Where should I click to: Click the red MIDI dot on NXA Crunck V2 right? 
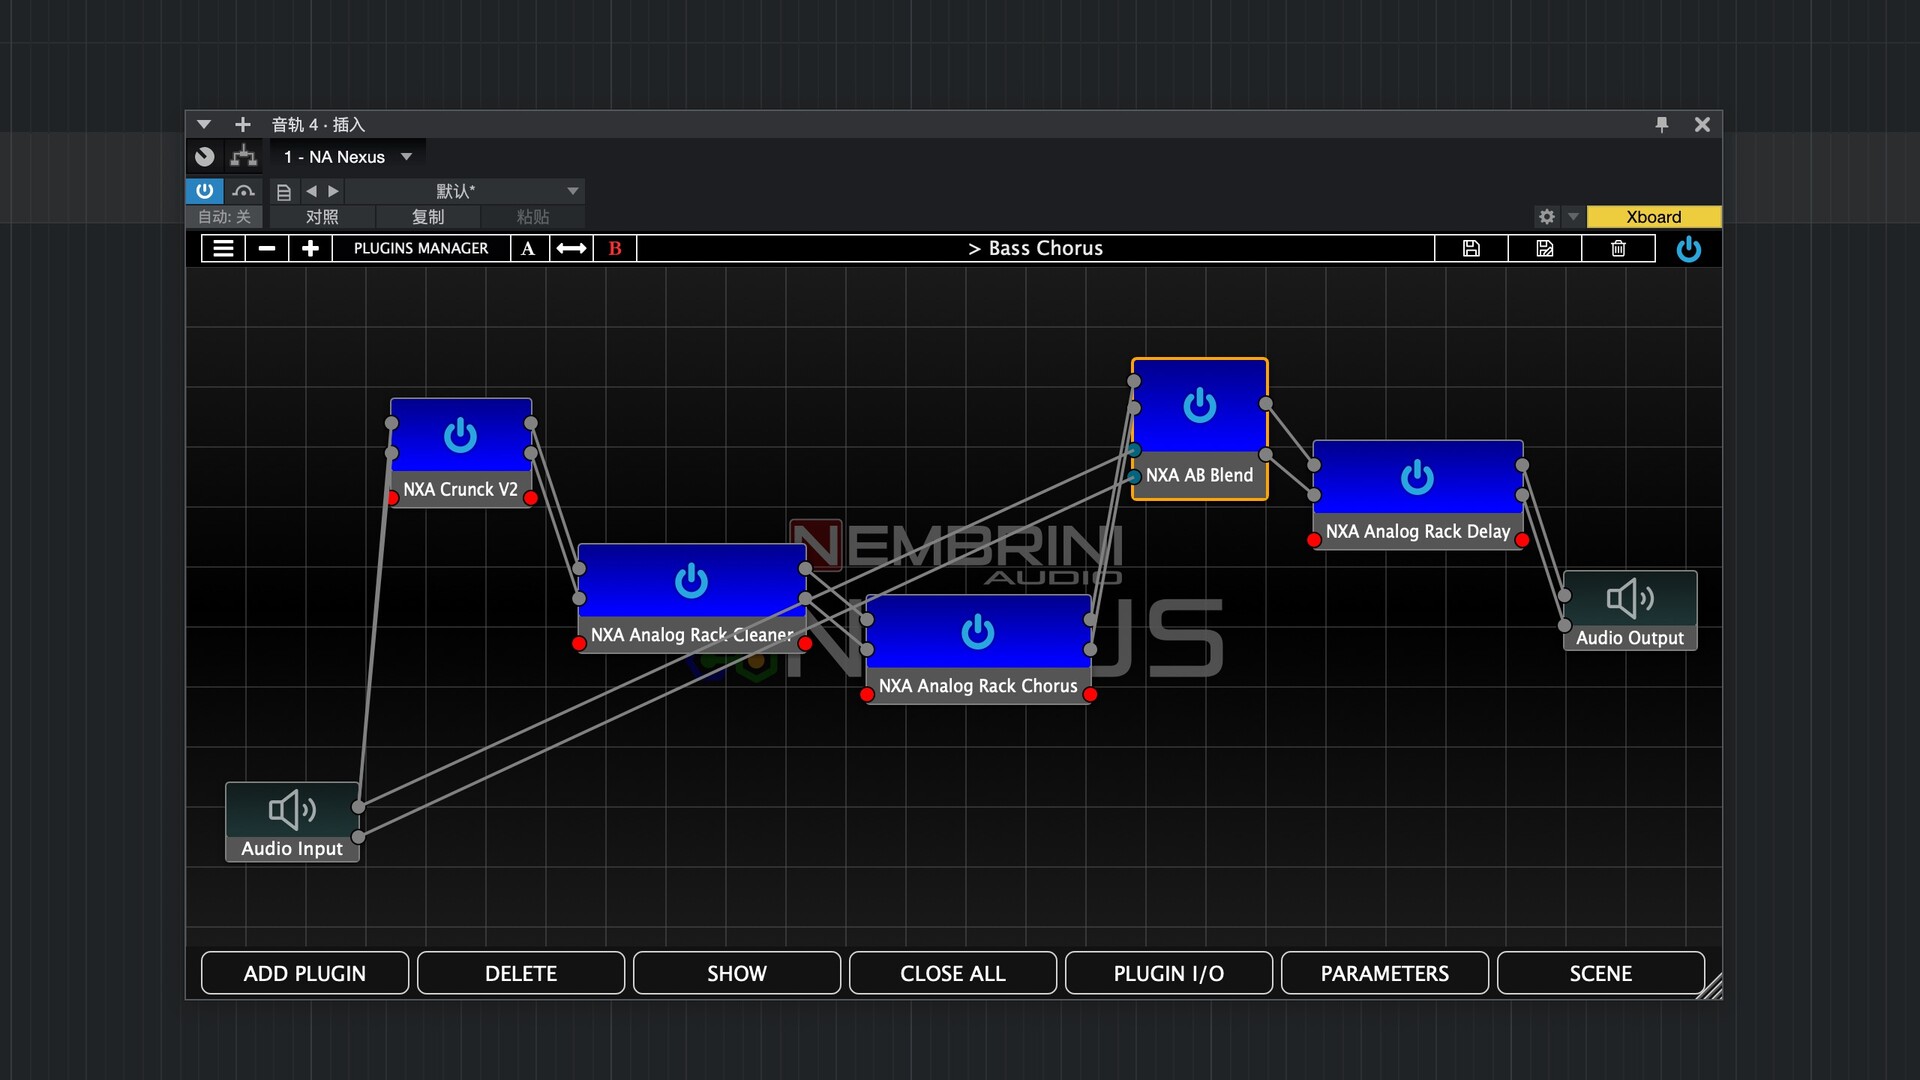pyautogui.click(x=531, y=498)
